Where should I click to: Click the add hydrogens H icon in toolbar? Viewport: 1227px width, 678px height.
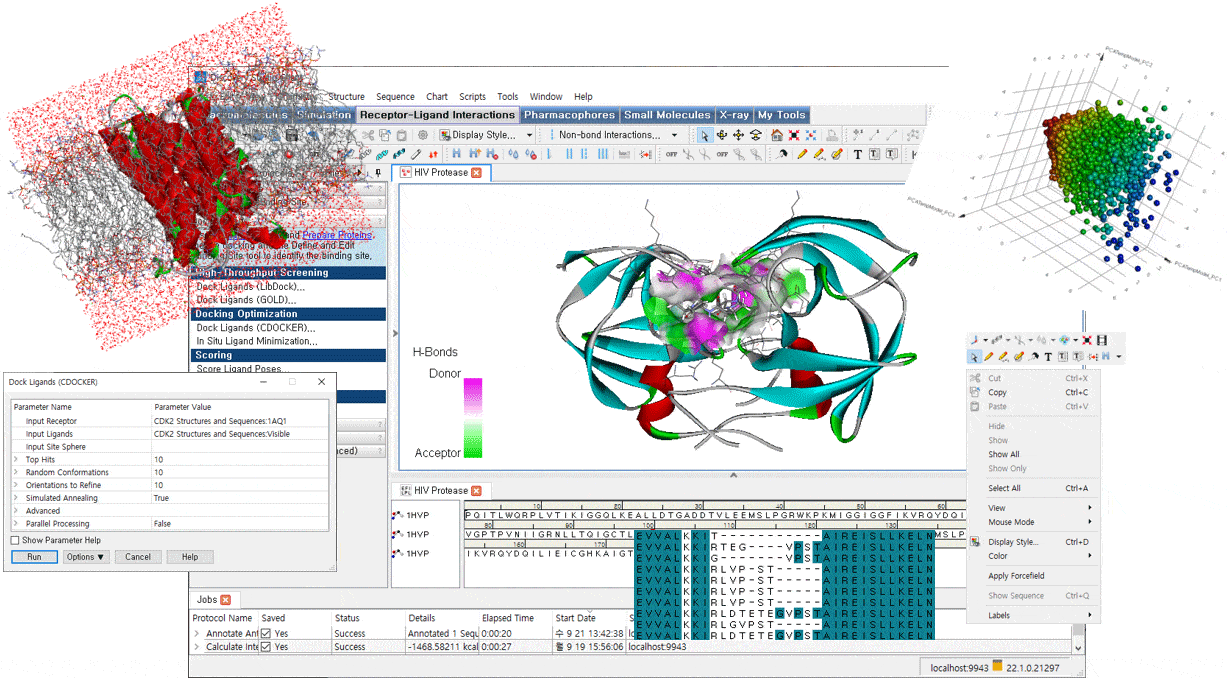456,154
